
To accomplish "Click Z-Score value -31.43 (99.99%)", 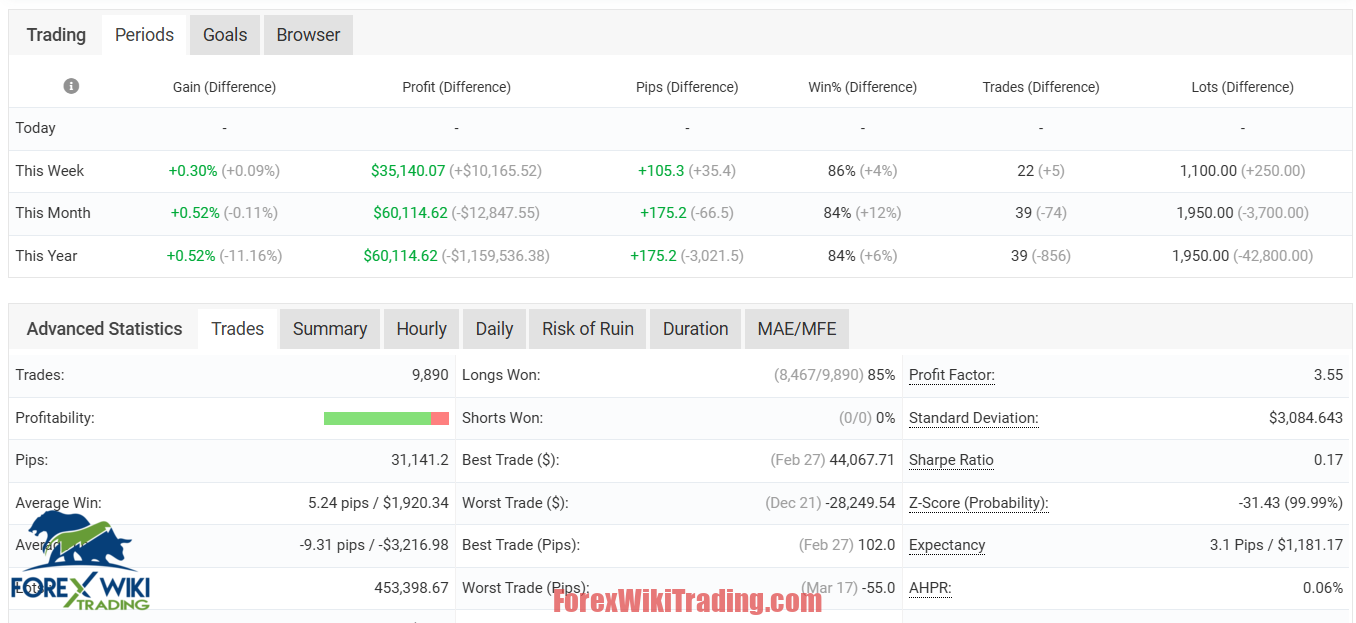I will (1291, 503).
